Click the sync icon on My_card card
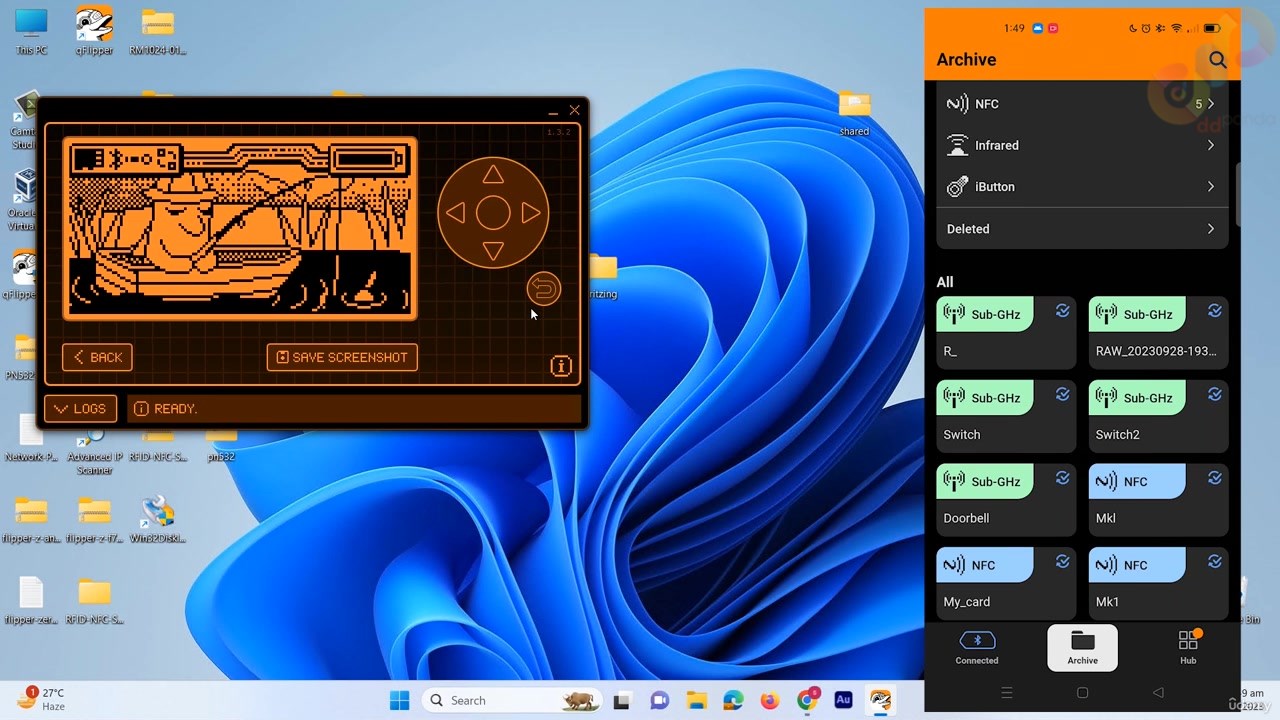Screen dimensions: 1280x720 point(1062,561)
